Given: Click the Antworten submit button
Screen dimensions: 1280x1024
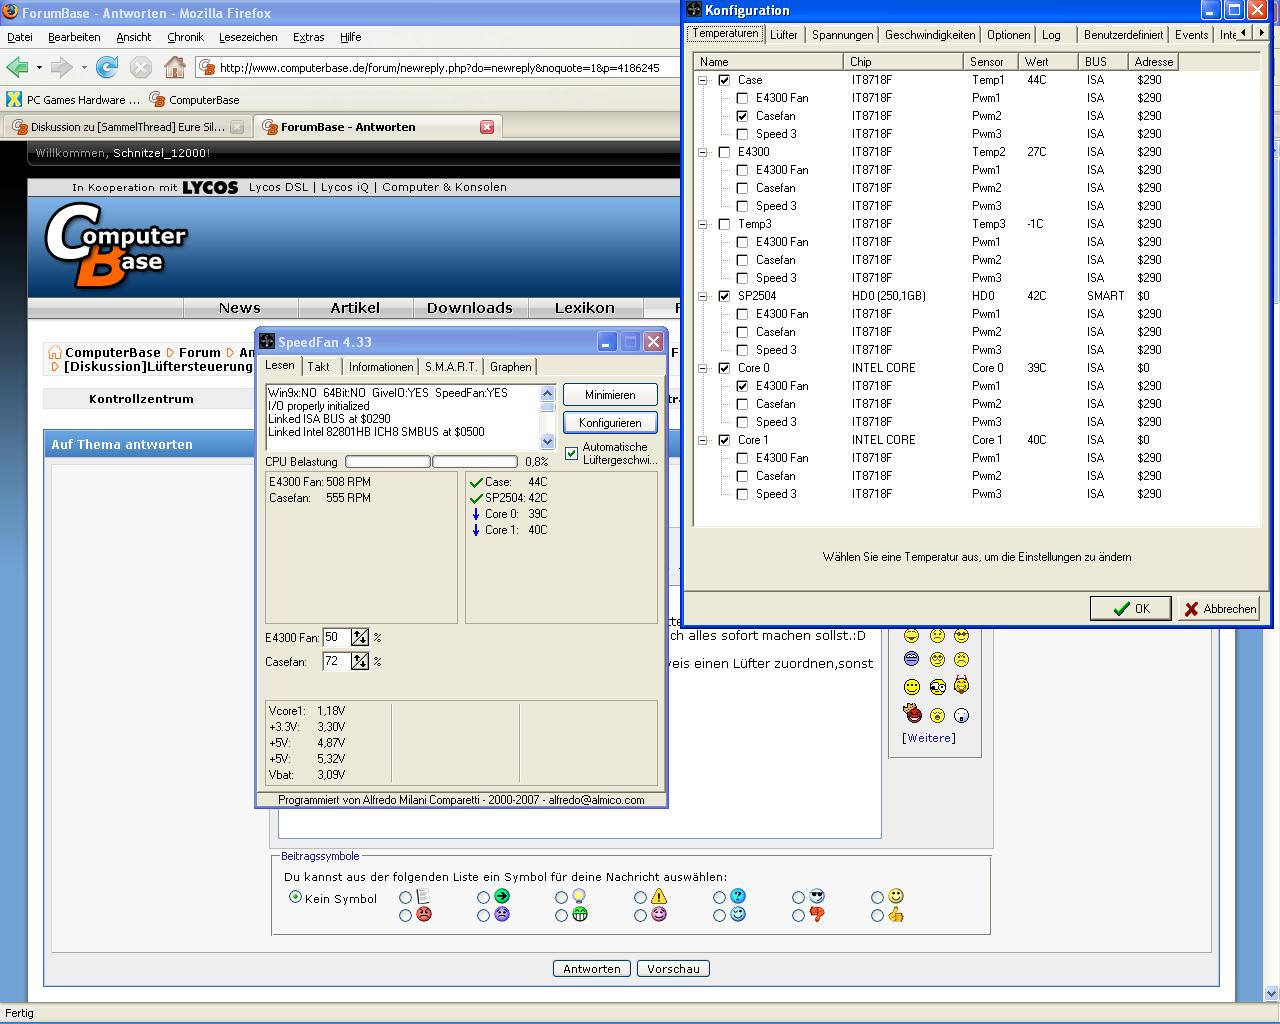Looking at the screenshot, I should [x=592, y=969].
